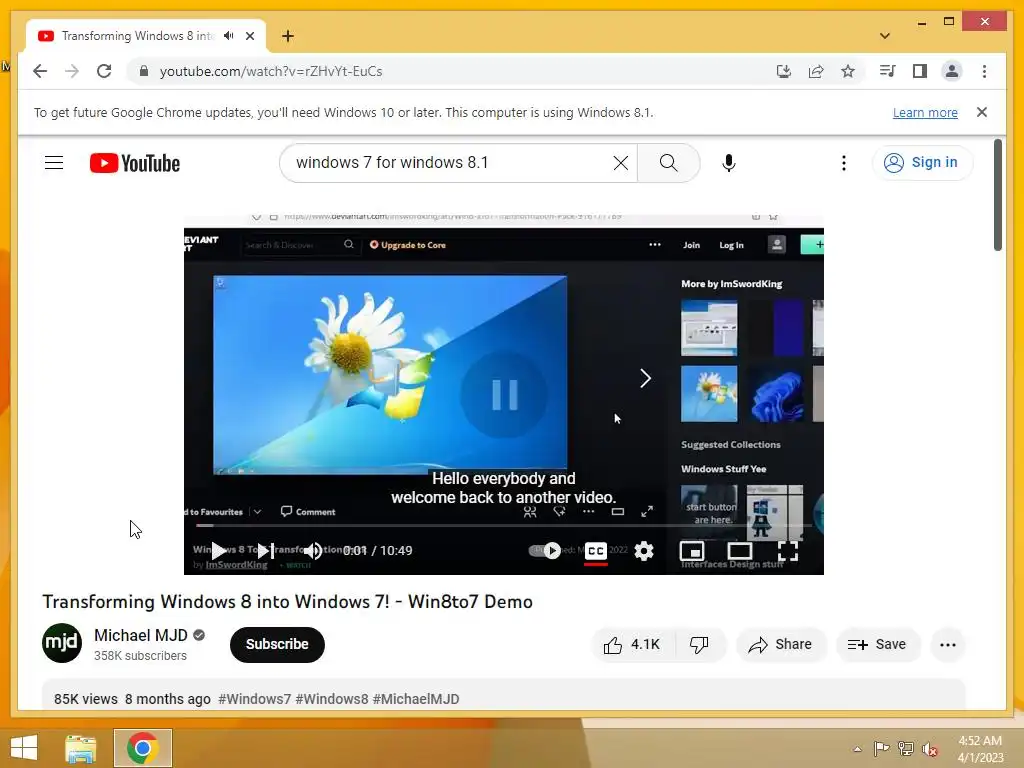Seek on the video progress bar

pos(504,525)
